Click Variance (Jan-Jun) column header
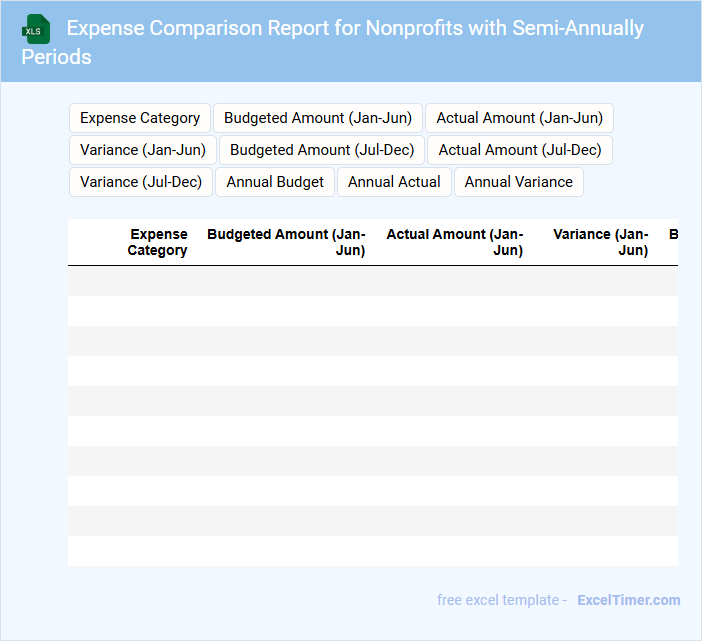 pyautogui.click(x=600, y=242)
